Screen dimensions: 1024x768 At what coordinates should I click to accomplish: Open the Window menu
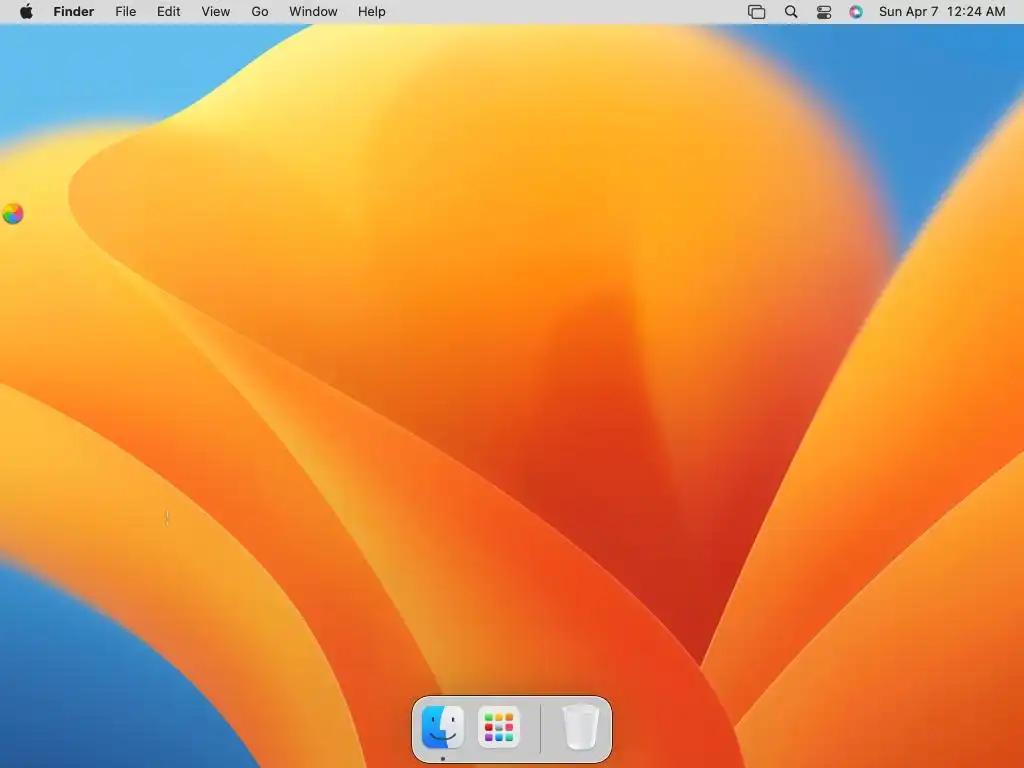click(313, 12)
